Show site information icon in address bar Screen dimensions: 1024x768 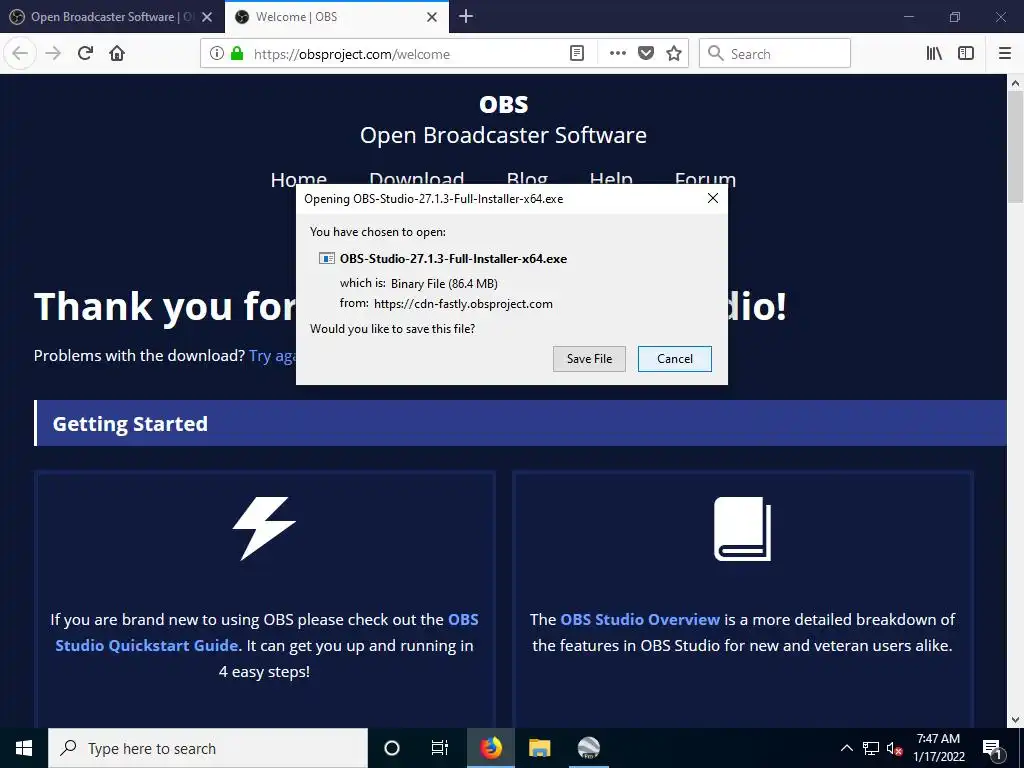click(x=217, y=54)
